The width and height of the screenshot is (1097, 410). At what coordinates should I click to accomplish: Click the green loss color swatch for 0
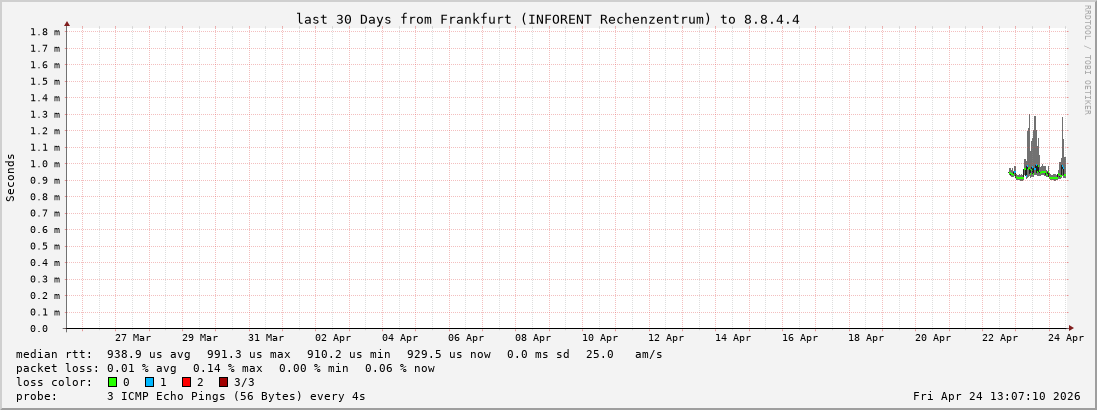coord(113,382)
